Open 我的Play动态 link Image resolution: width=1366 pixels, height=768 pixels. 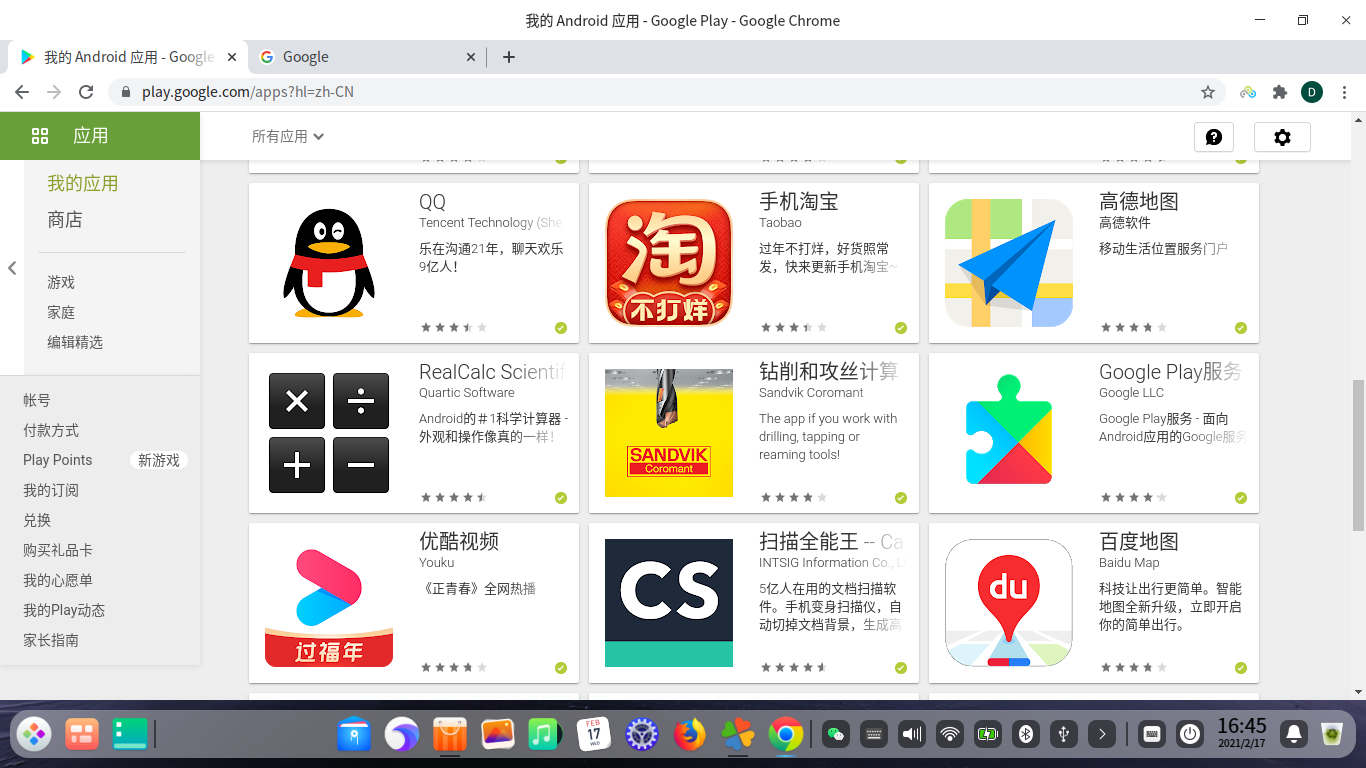64,610
